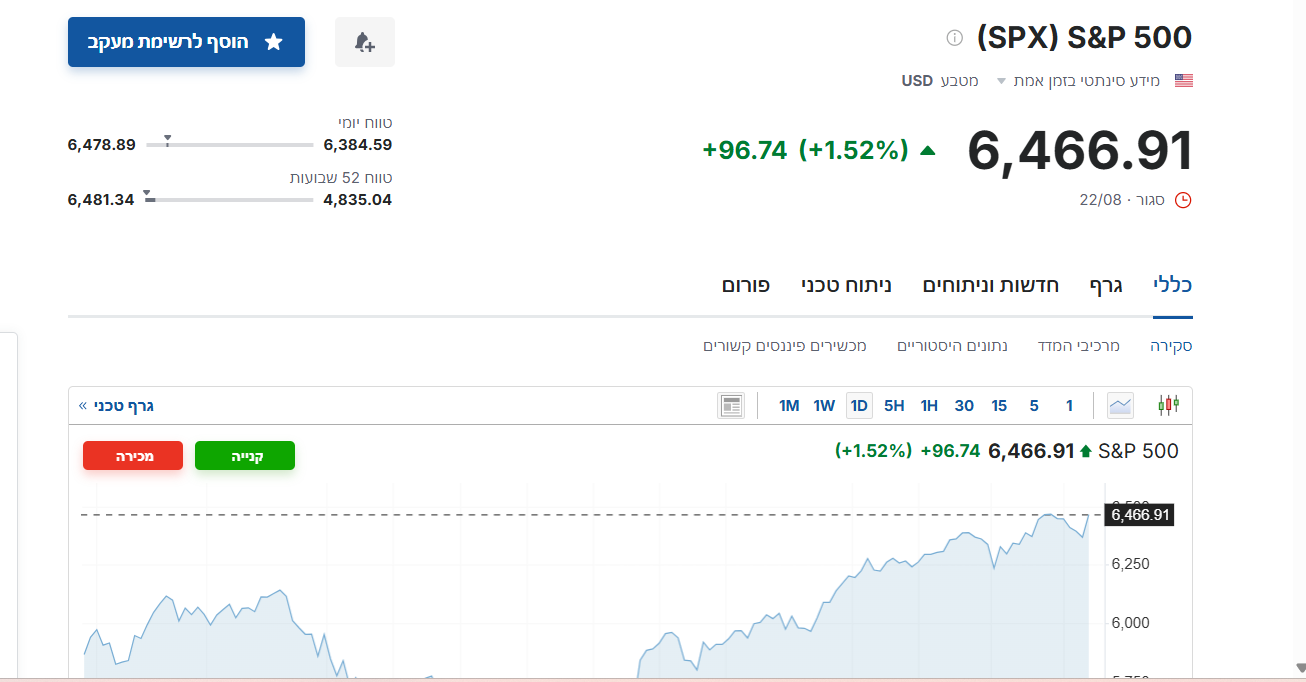The height and width of the screenshot is (682, 1306).
Task: Toggle the chart news overlay icon
Action: coord(731,405)
